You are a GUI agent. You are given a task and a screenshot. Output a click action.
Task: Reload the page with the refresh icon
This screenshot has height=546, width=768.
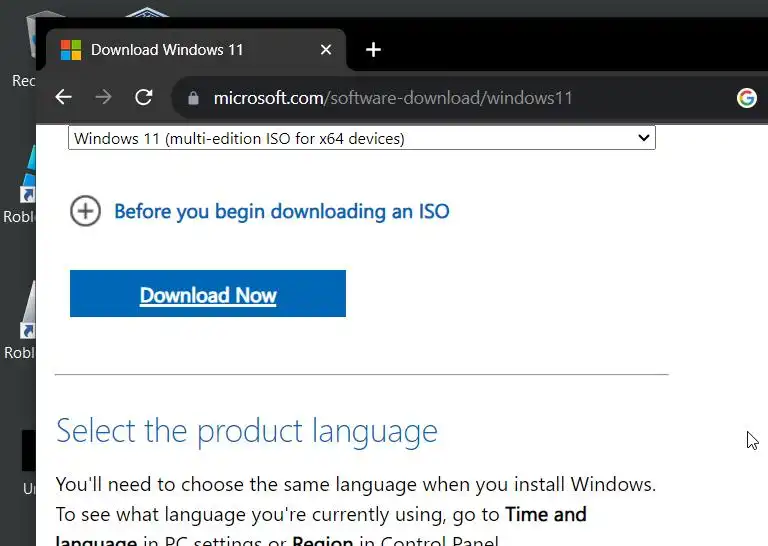tap(144, 97)
